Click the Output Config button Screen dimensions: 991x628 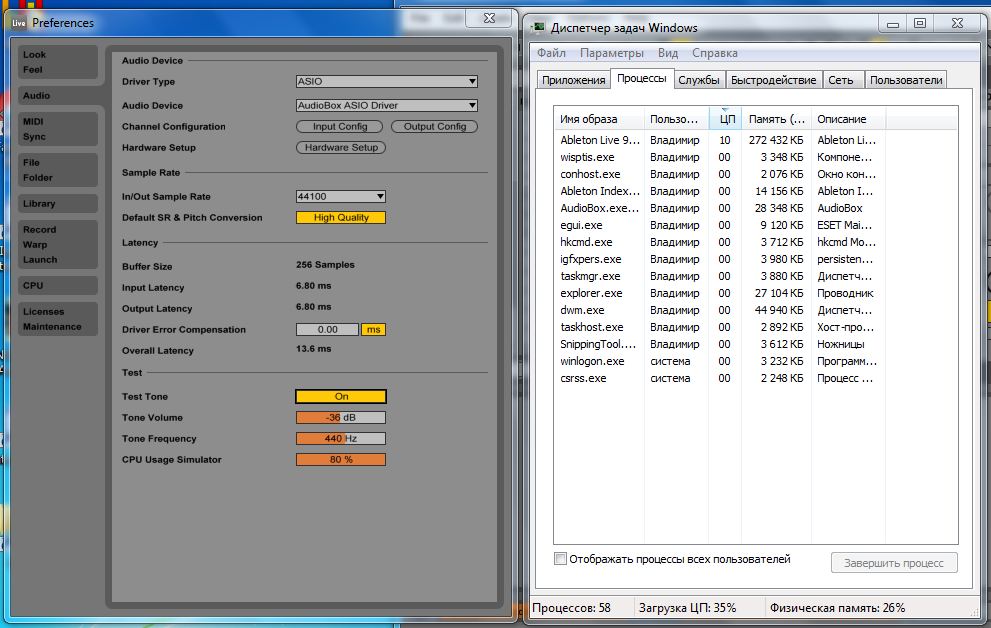tap(434, 126)
